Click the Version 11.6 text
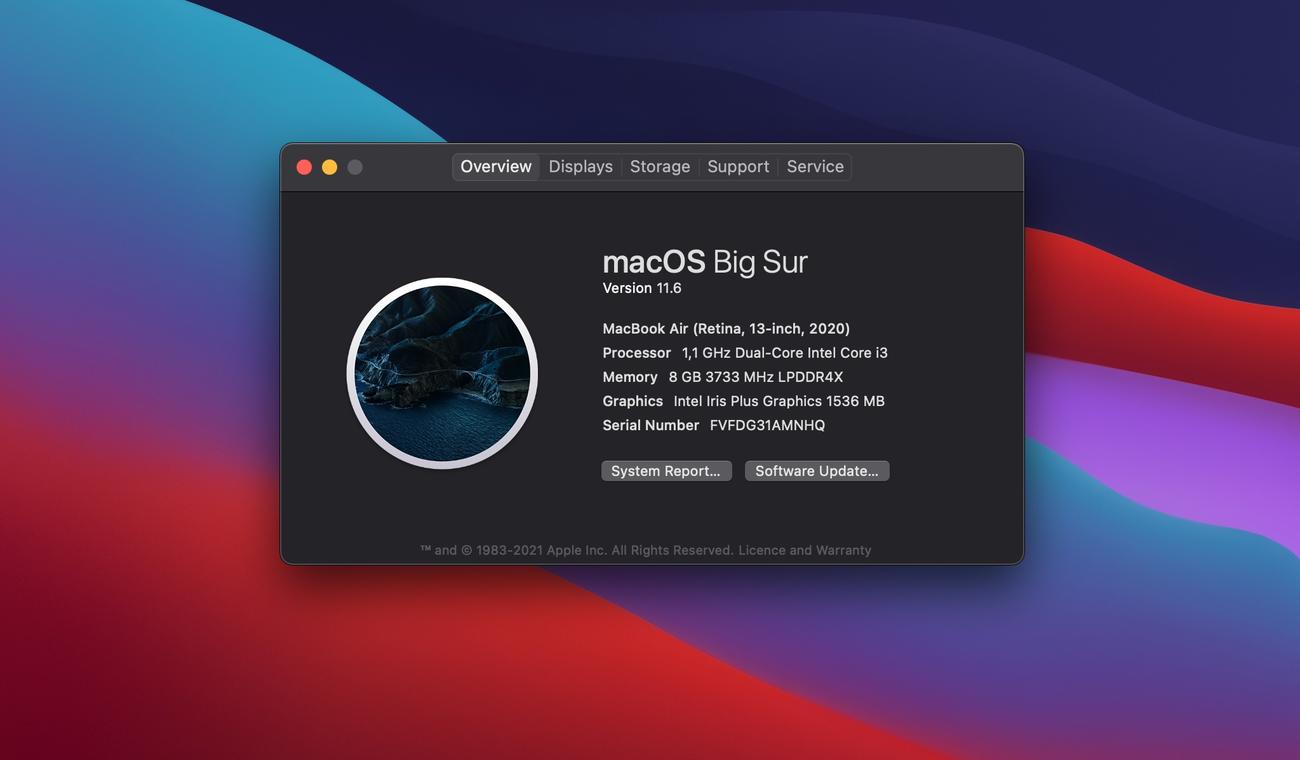This screenshot has width=1300, height=760. pyautogui.click(x=642, y=288)
